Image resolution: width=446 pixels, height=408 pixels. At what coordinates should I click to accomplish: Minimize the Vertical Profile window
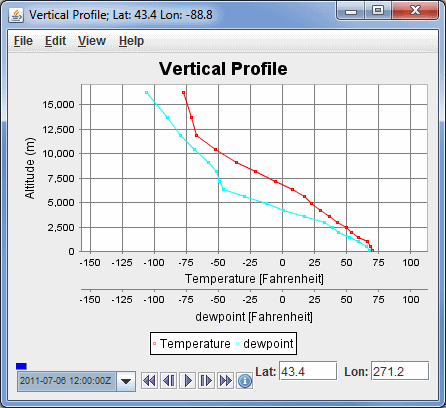pos(351,11)
